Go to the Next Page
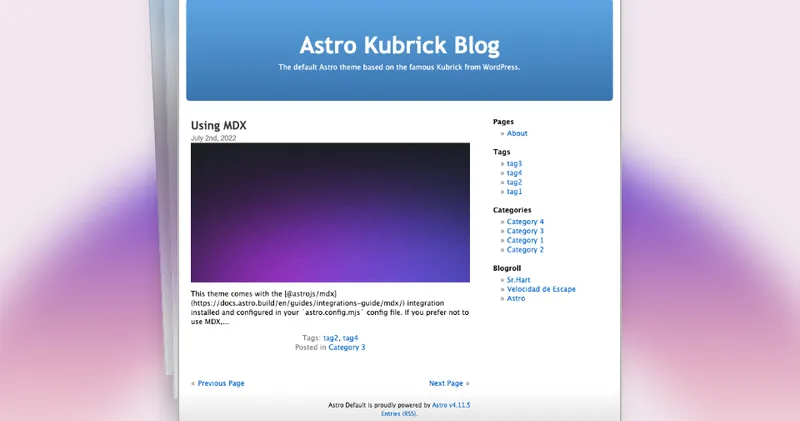The image size is (800, 421). point(446,383)
